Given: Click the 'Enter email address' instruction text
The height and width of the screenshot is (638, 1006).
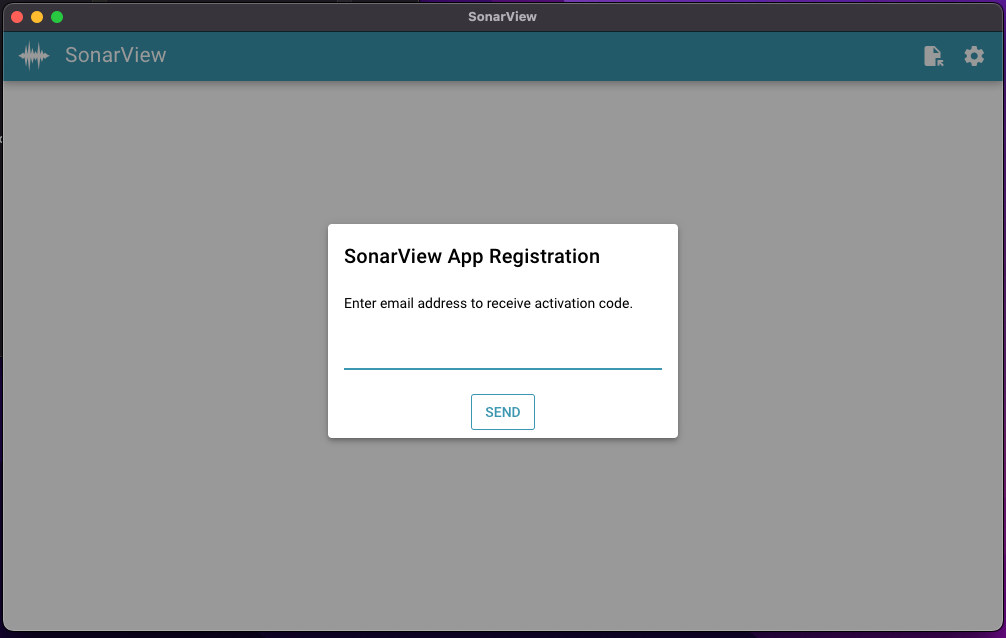Looking at the screenshot, I should tap(488, 303).
